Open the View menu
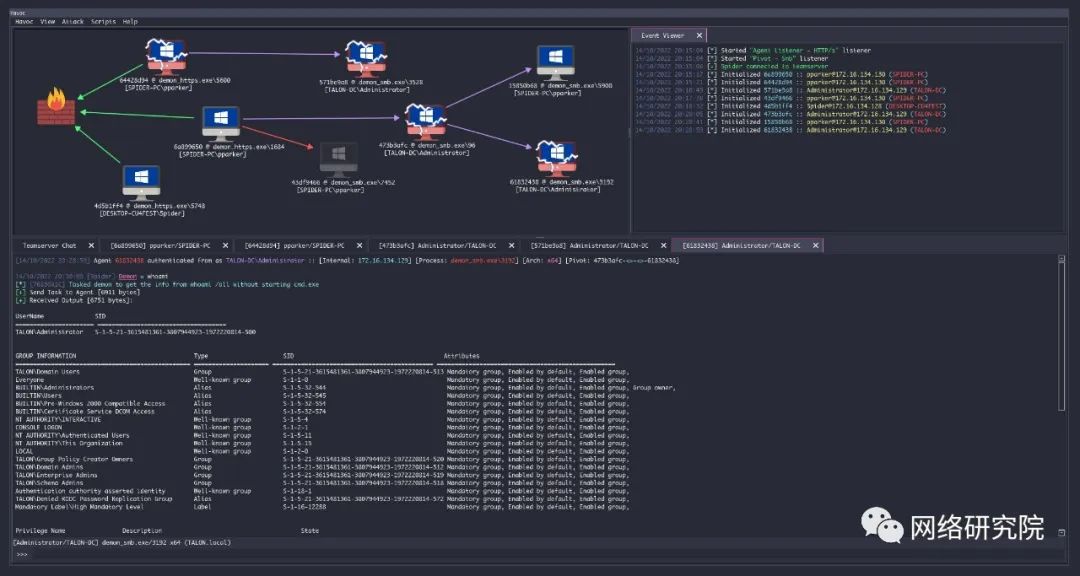1080x576 pixels. point(48,21)
